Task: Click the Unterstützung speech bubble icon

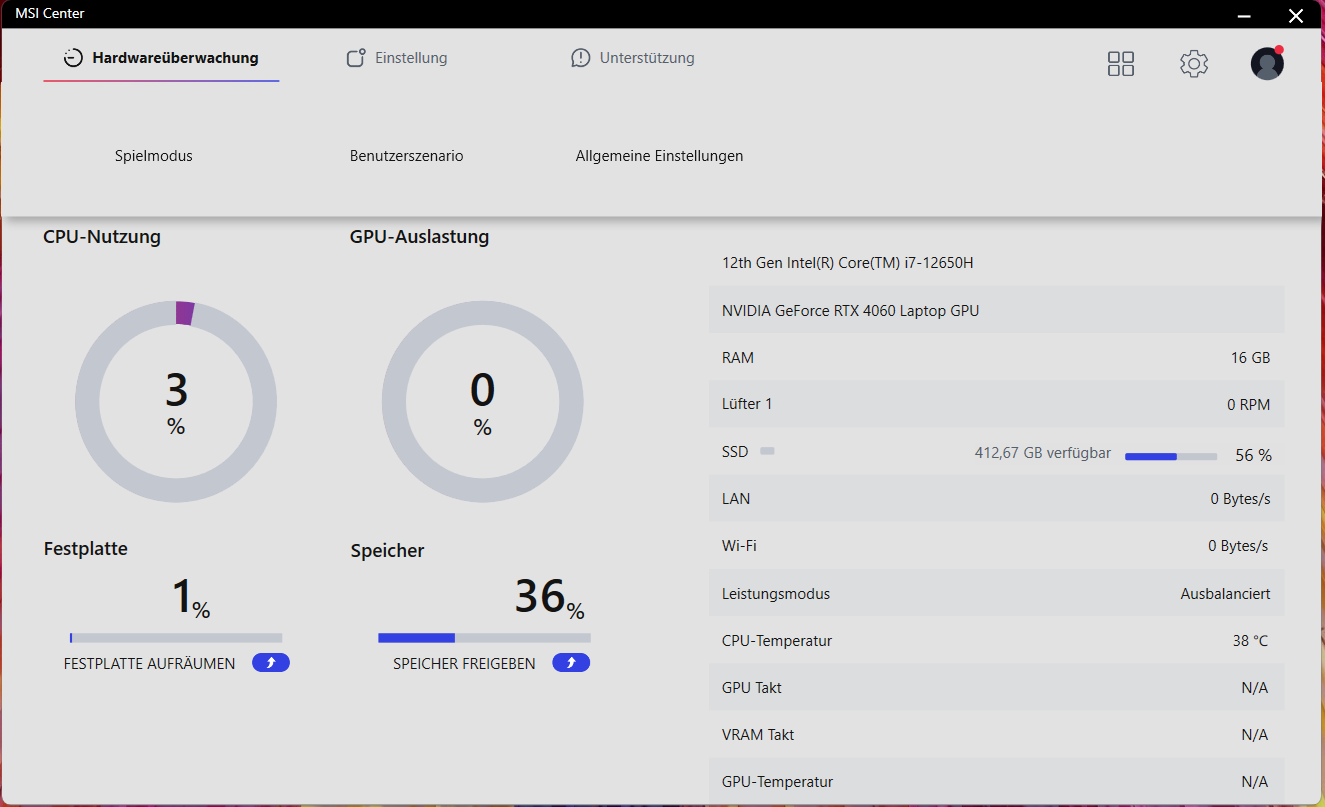Action: [x=581, y=58]
